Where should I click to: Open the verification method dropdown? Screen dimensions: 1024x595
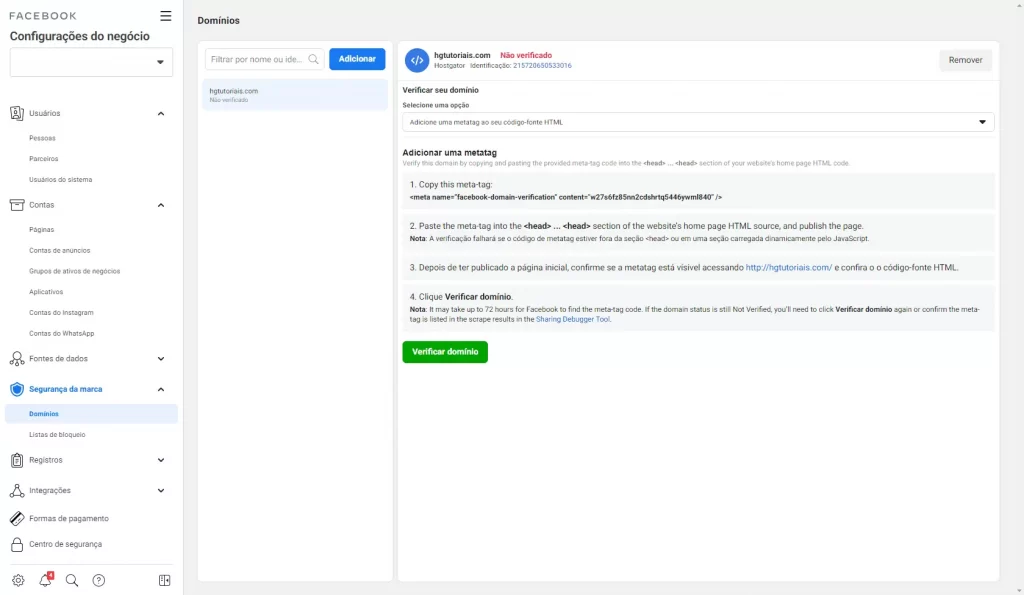click(698, 122)
